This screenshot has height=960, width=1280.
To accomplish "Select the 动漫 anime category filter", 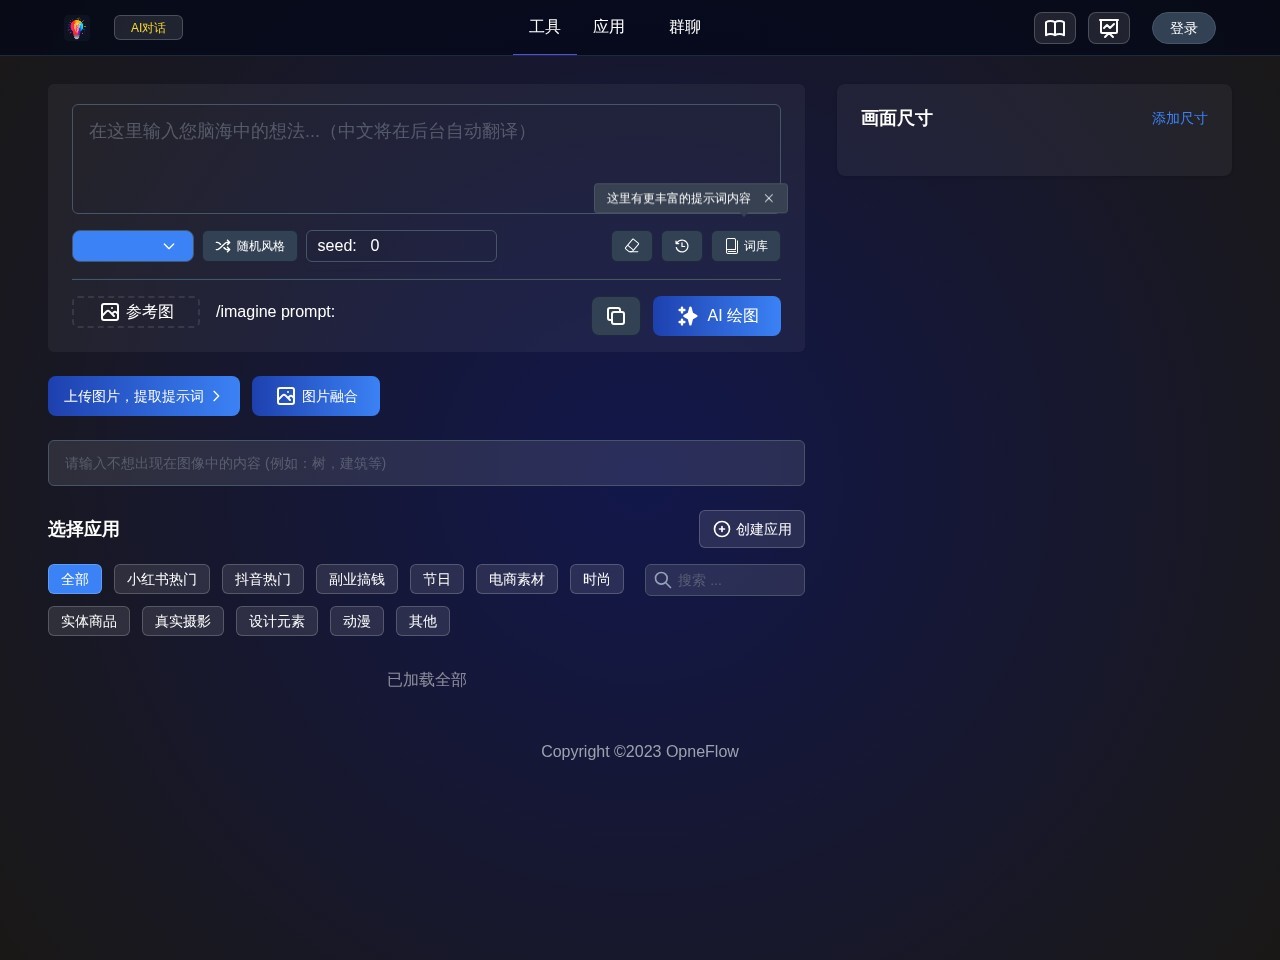I will click(357, 621).
